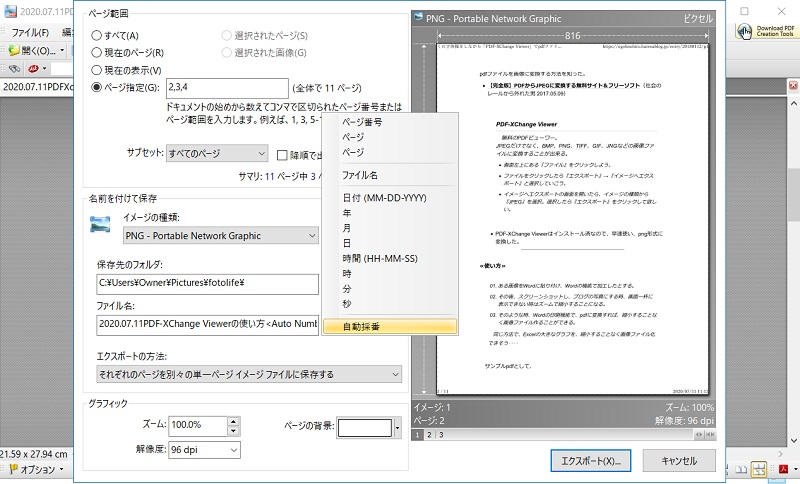
Task: Open the 解像度 96 dpi dropdown
Action: click(x=204, y=450)
